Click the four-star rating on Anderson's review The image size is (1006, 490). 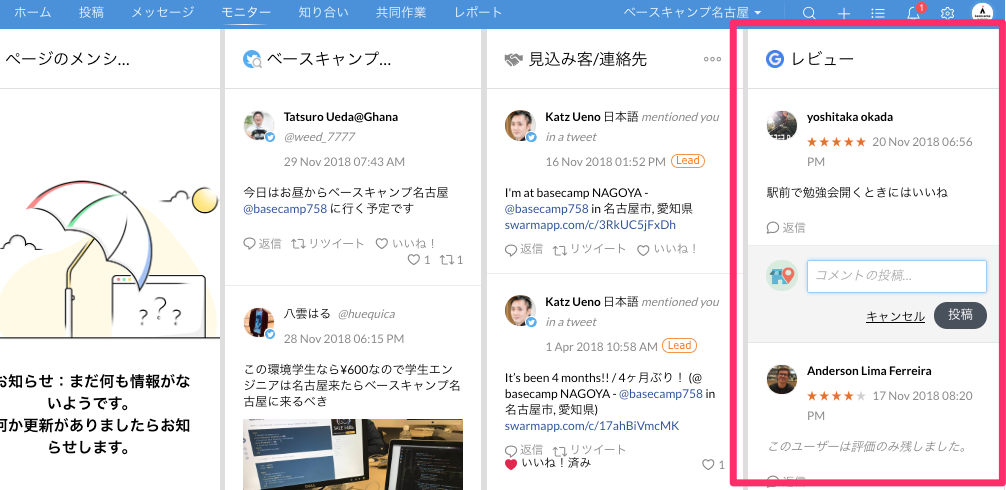[836, 396]
